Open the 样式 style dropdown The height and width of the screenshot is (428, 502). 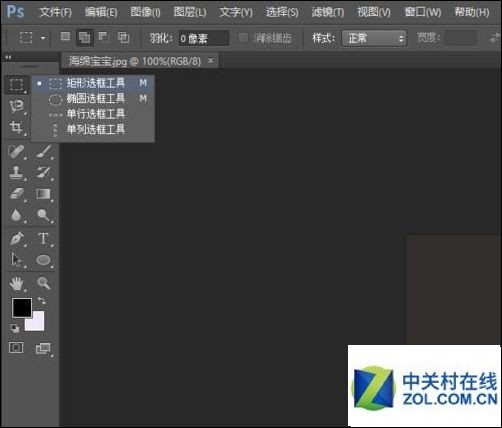[x=374, y=38]
